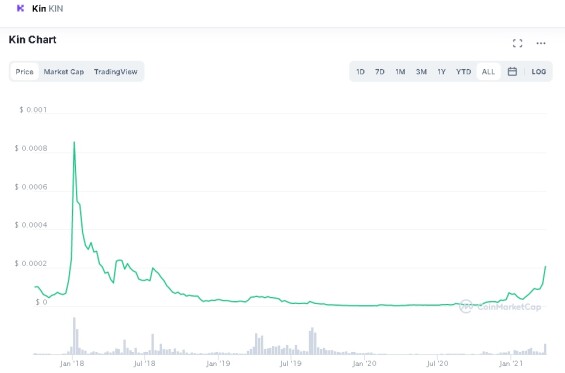Click the latest price point at chart end
565x373 pixels.
point(546,267)
